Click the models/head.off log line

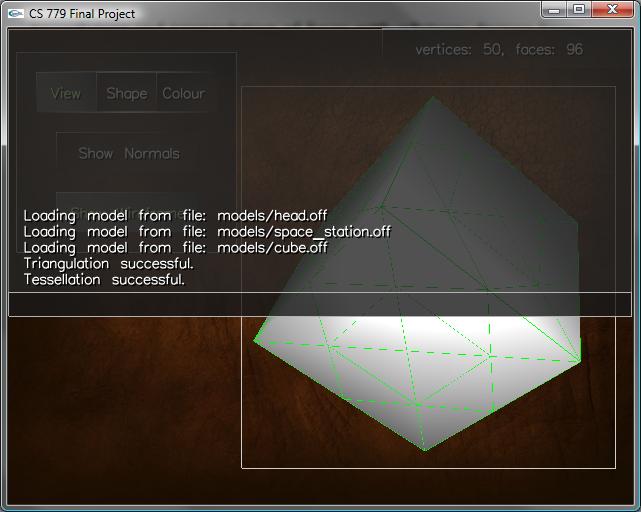(x=175, y=215)
